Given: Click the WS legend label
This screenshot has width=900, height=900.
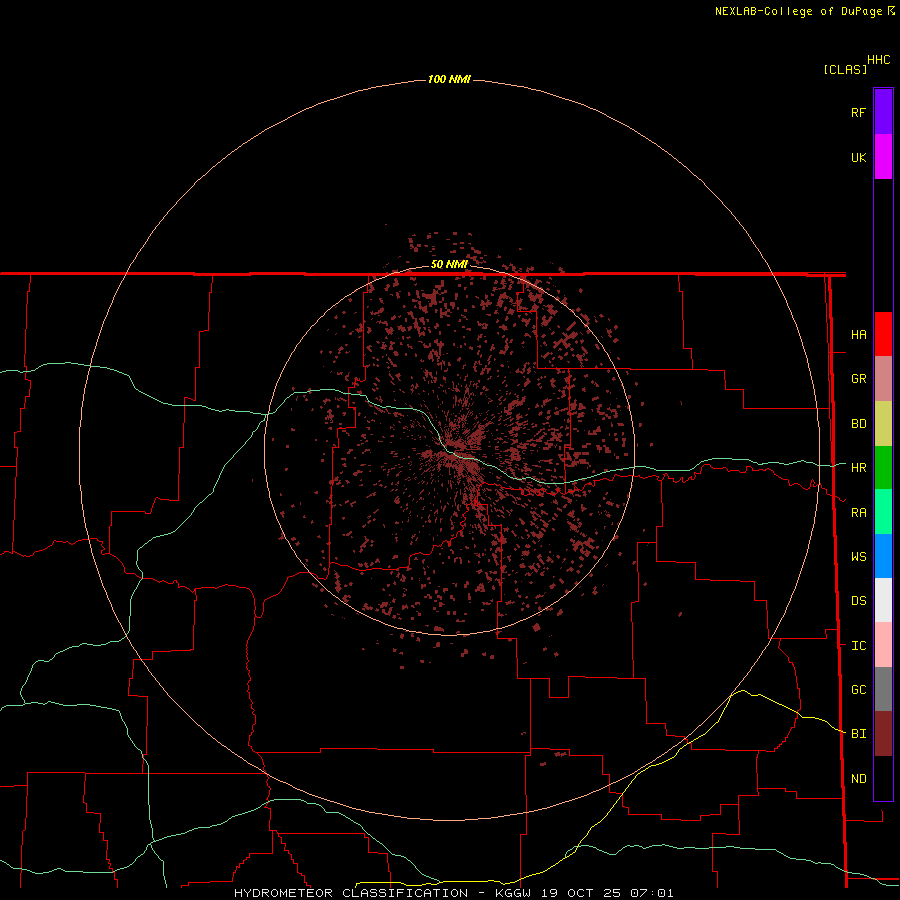Looking at the screenshot, I should (x=858, y=556).
